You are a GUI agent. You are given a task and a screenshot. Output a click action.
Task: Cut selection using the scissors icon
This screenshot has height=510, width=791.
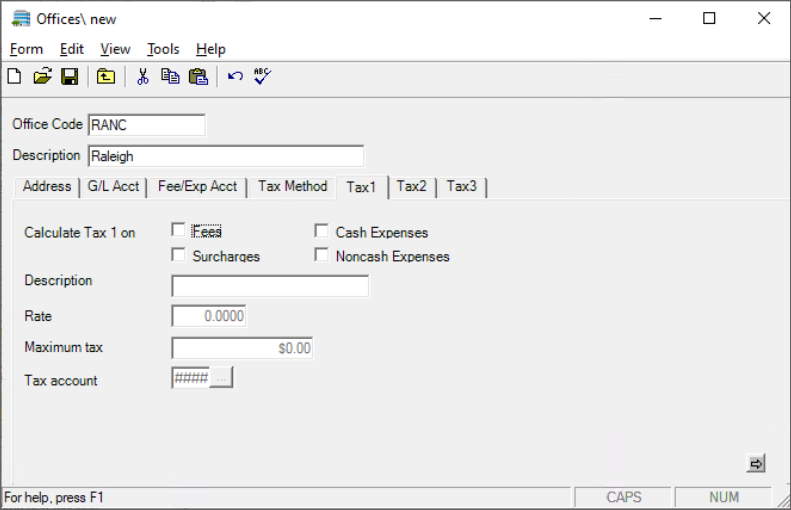click(x=143, y=77)
